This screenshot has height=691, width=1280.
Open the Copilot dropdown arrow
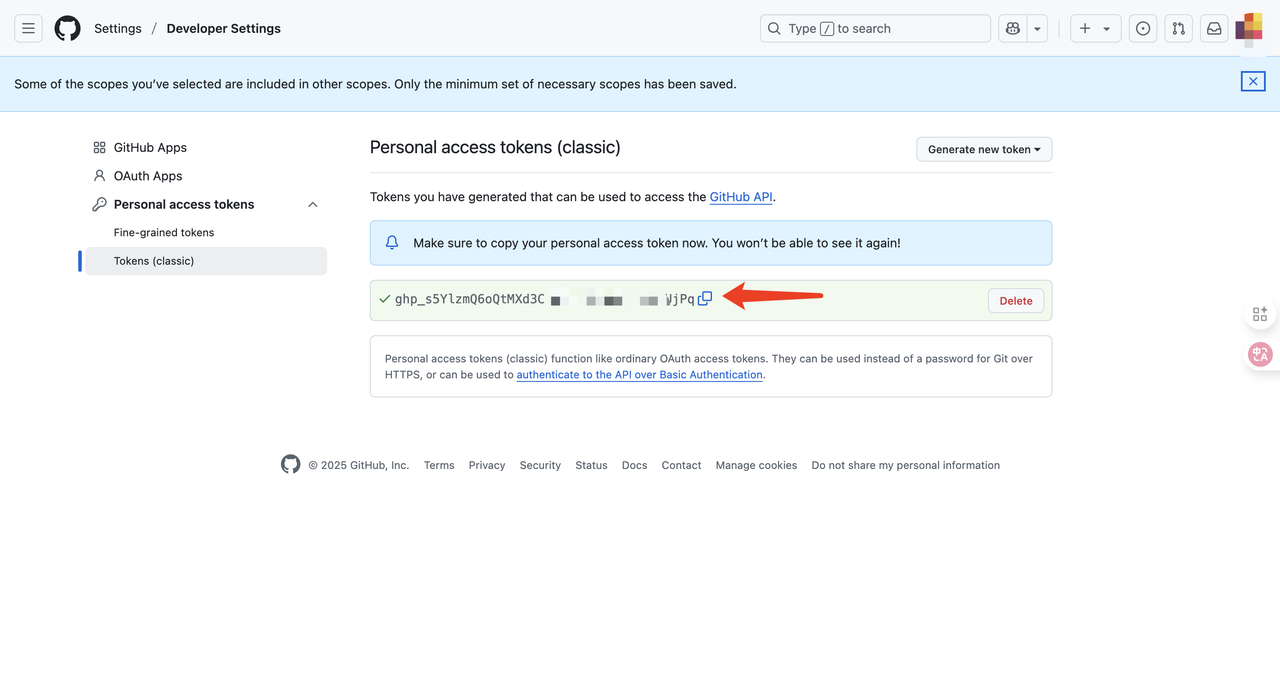point(1037,29)
